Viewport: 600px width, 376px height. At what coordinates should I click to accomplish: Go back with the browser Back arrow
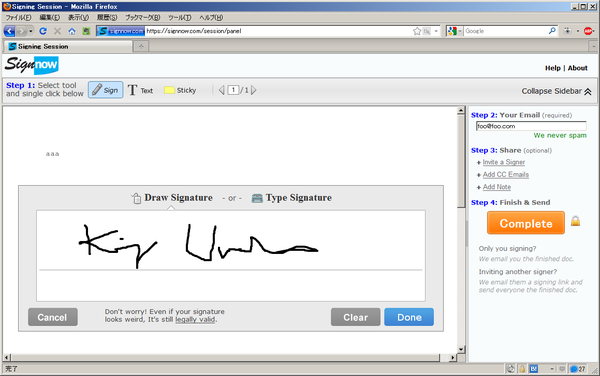[9, 31]
